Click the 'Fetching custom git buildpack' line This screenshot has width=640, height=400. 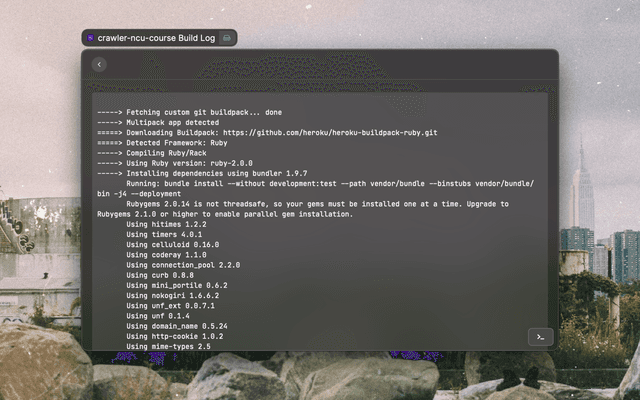tap(190, 112)
